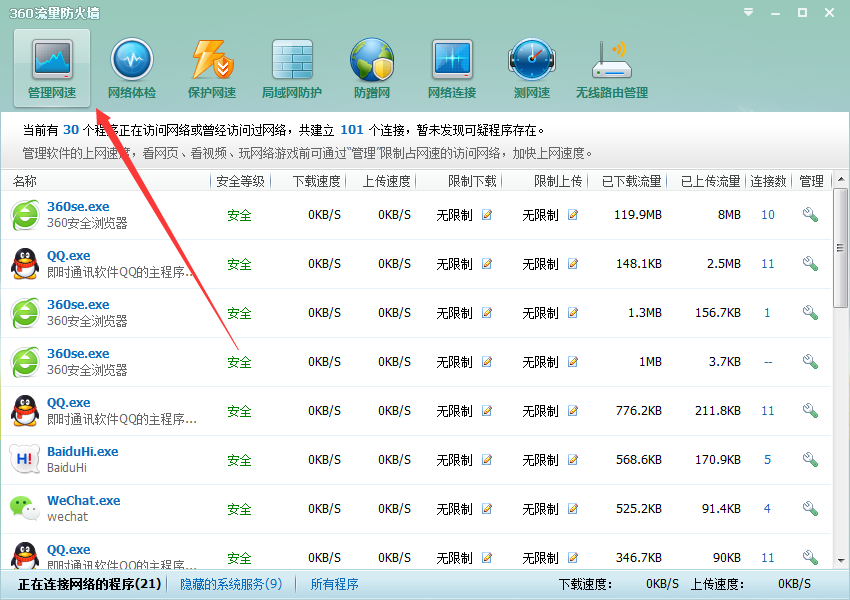850x600 pixels.
Task: Open manage wrench for BaiduHi.exe
Action: click(x=810, y=460)
